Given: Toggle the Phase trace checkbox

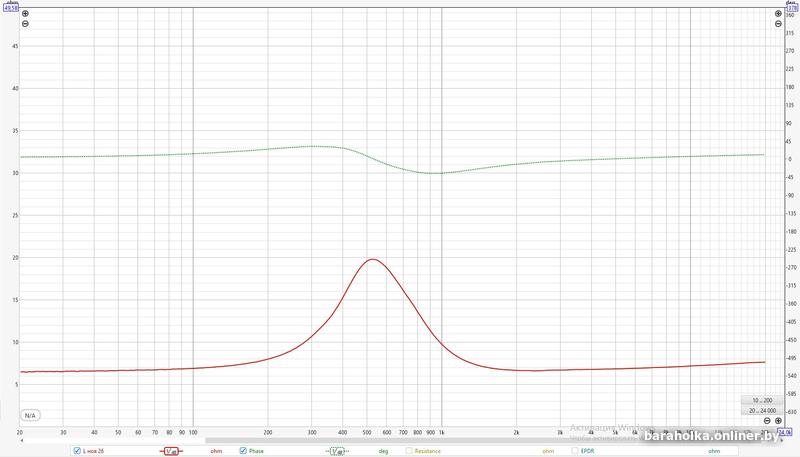Looking at the screenshot, I should (243, 450).
